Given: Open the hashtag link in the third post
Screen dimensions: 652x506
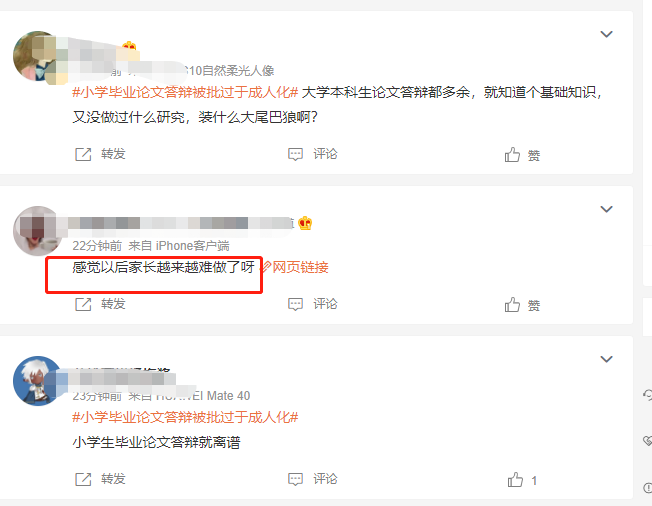Looking at the screenshot, I should pos(185,417).
